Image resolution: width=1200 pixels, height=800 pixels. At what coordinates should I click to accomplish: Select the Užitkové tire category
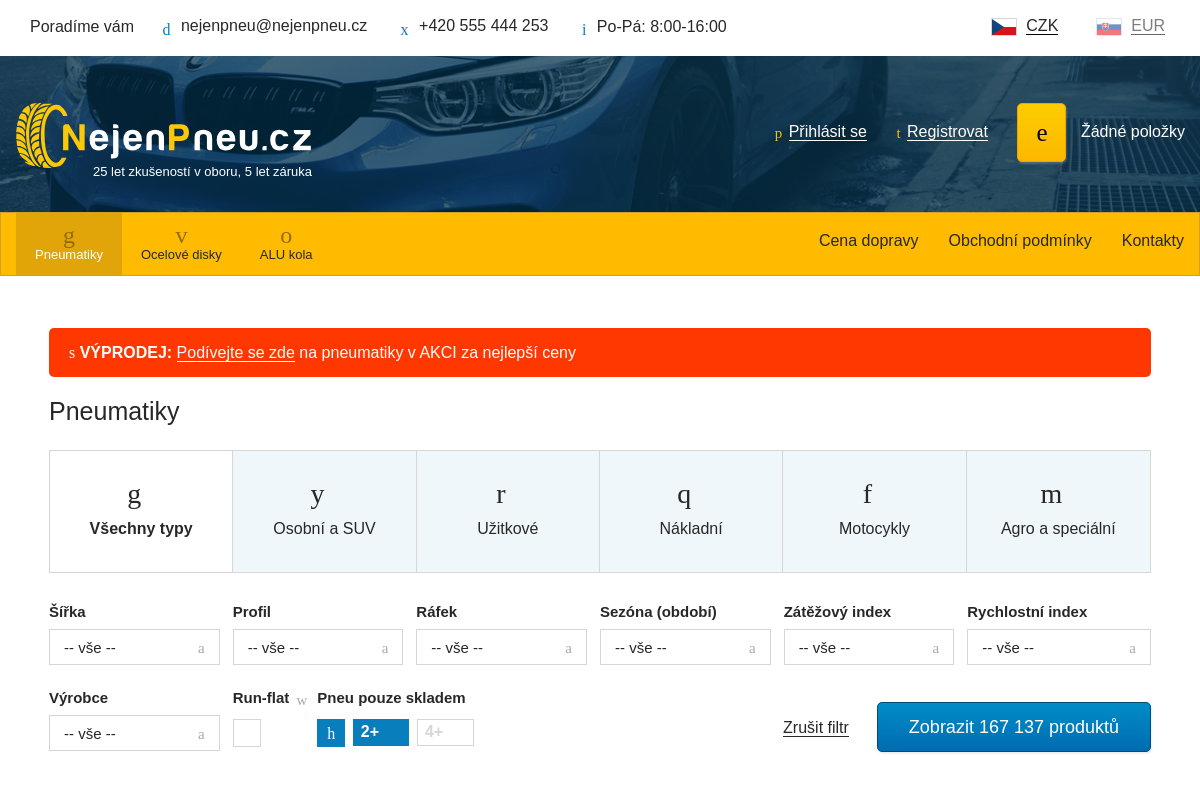click(507, 510)
